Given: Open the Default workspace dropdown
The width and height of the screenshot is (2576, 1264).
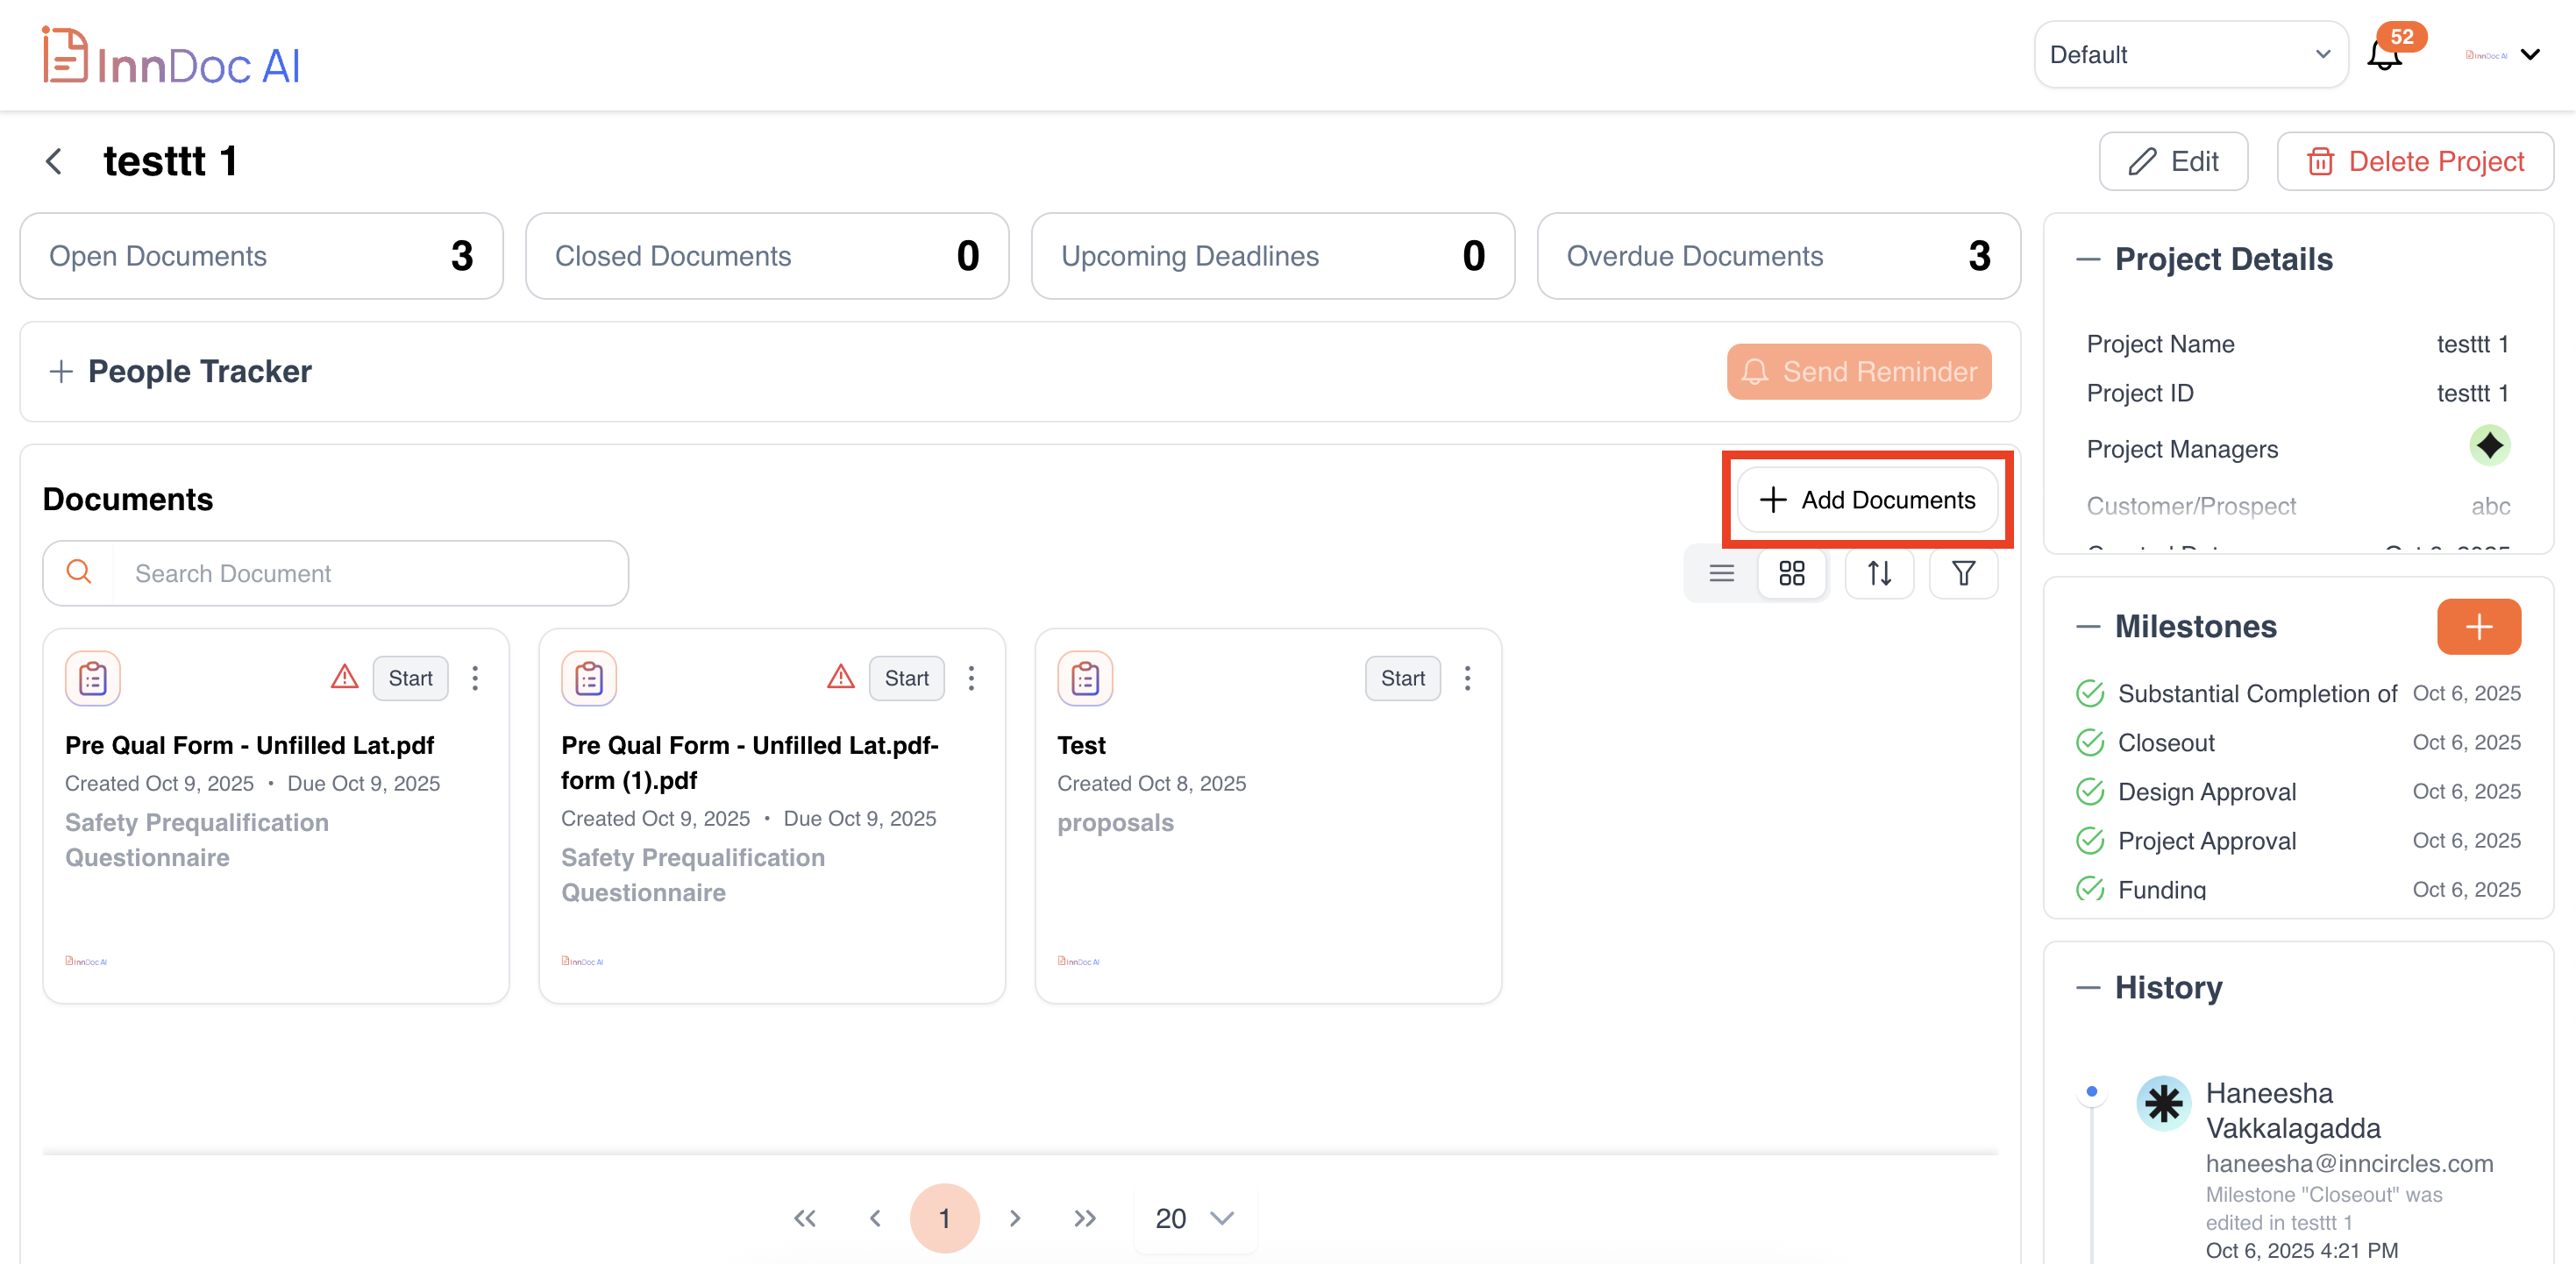Looking at the screenshot, I should pos(2190,55).
